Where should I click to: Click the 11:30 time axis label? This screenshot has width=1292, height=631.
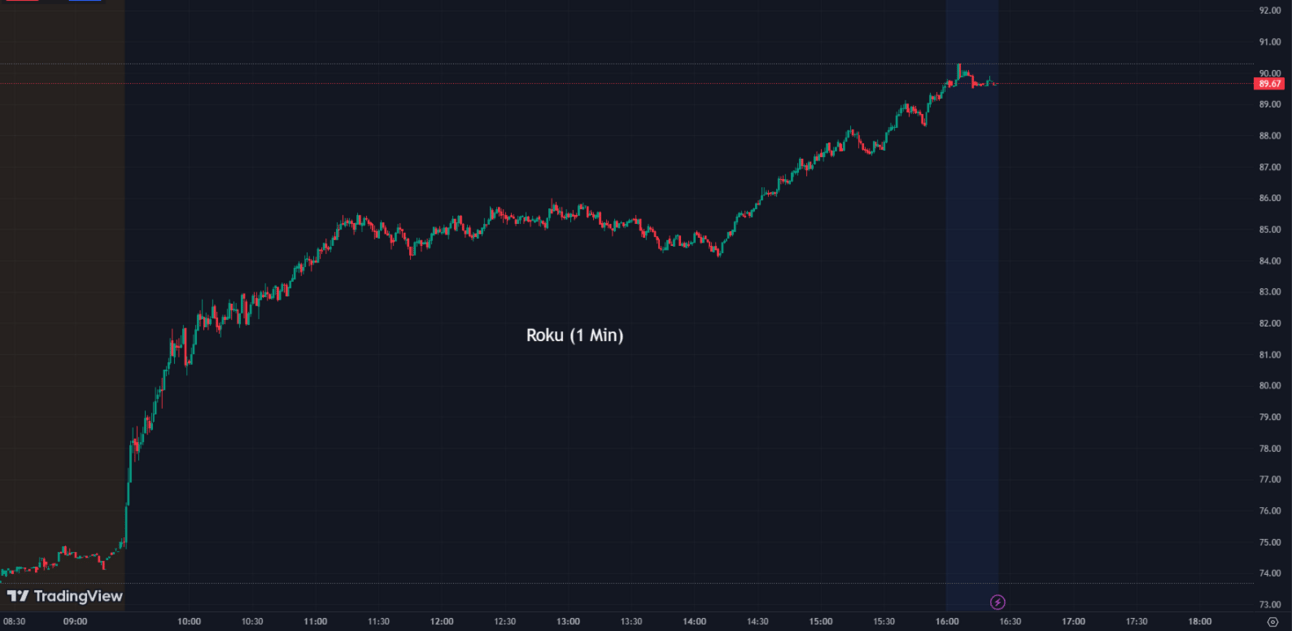tap(378, 621)
